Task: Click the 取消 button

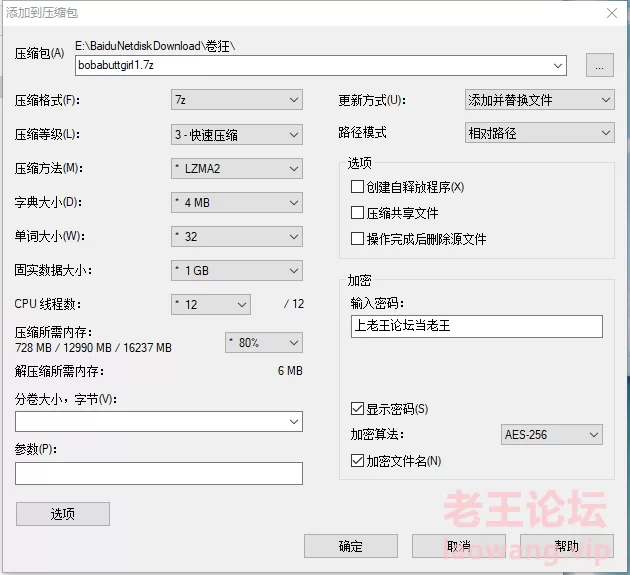Action: (458, 546)
